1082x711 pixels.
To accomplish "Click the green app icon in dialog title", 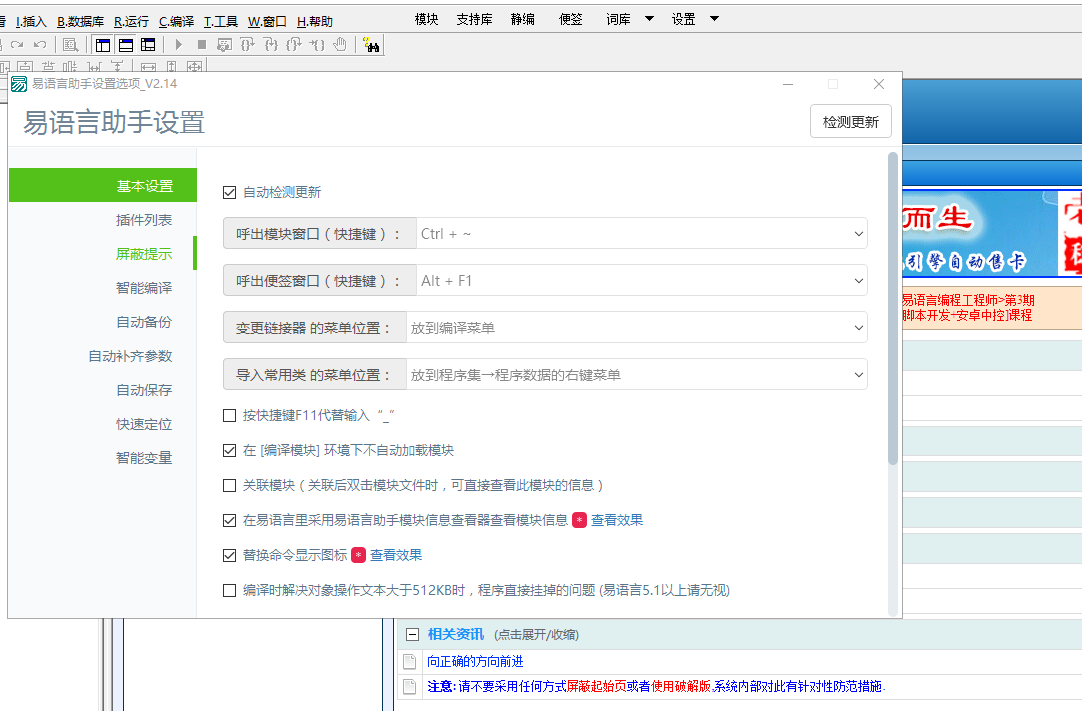I will (19, 84).
